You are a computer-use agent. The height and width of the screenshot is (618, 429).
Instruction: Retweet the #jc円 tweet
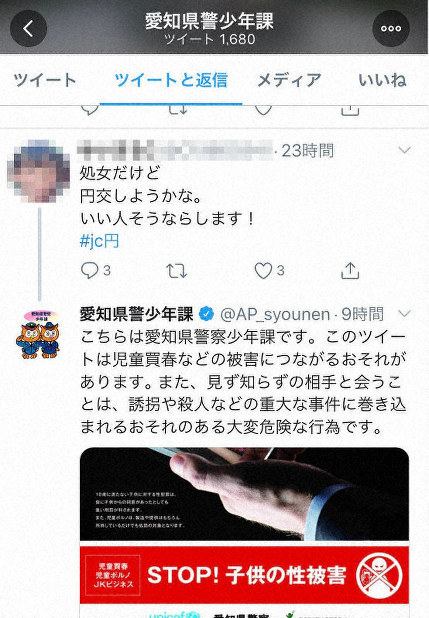[x=176, y=271]
